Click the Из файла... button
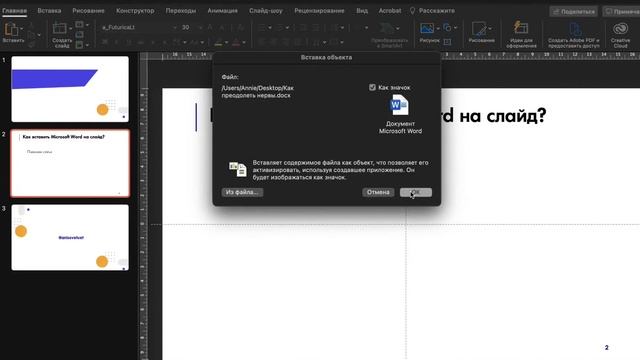 coord(242,192)
